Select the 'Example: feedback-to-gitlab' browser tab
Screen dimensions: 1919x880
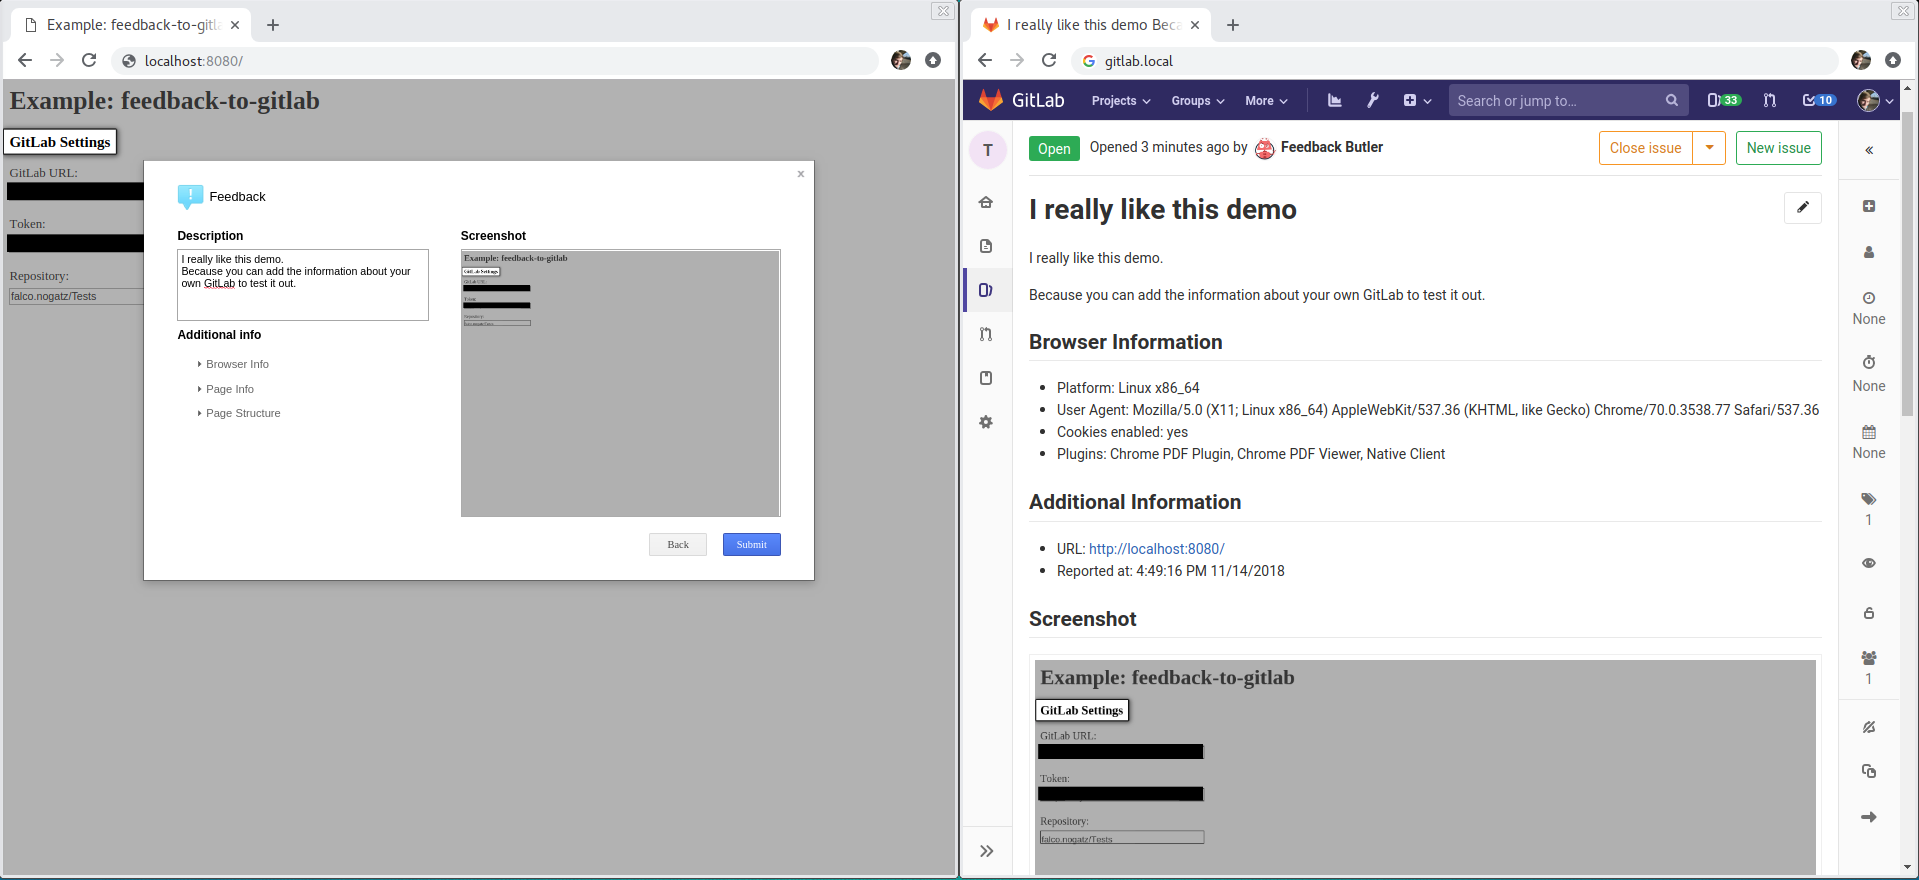131,25
